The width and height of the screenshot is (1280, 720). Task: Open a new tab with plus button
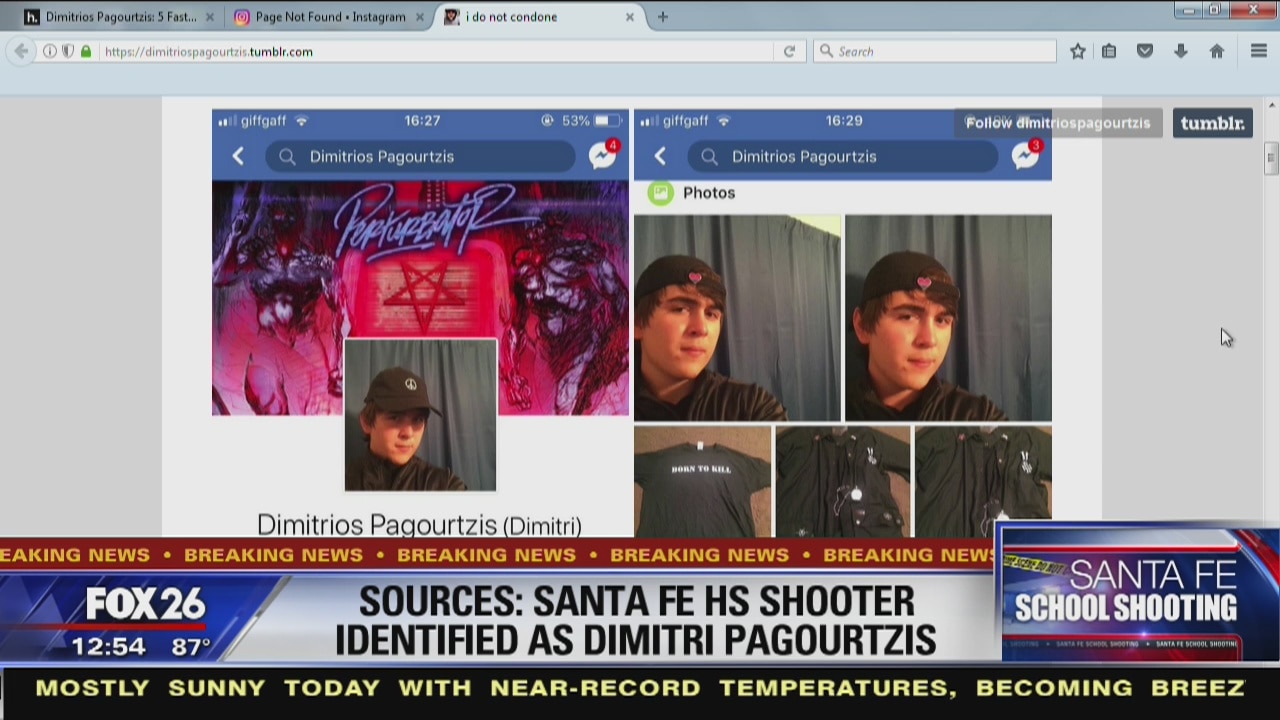[662, 17]
